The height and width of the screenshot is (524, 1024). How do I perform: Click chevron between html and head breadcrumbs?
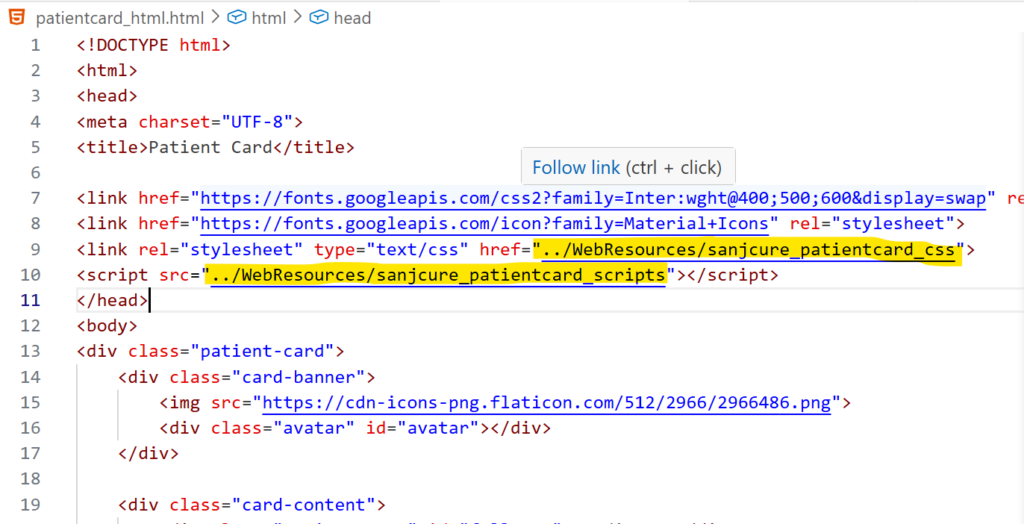298,18
